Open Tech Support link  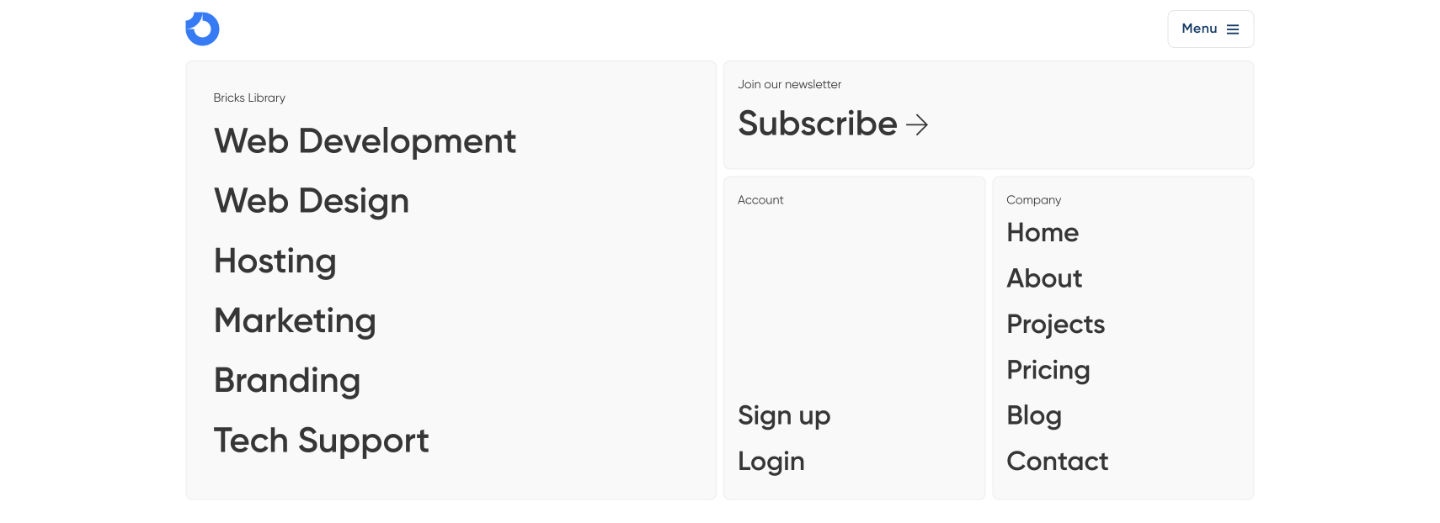pos(321,441)
